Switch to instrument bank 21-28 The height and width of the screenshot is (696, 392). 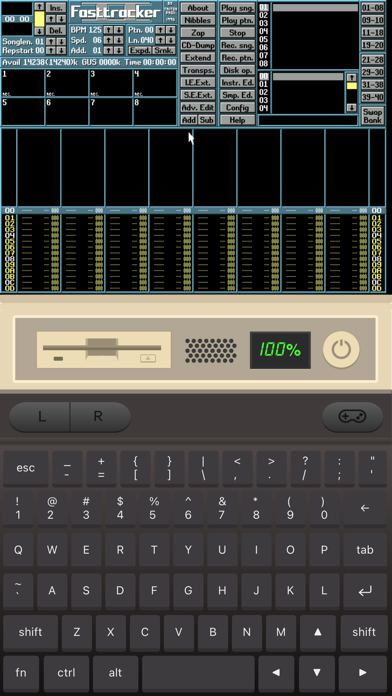point(372,60)
